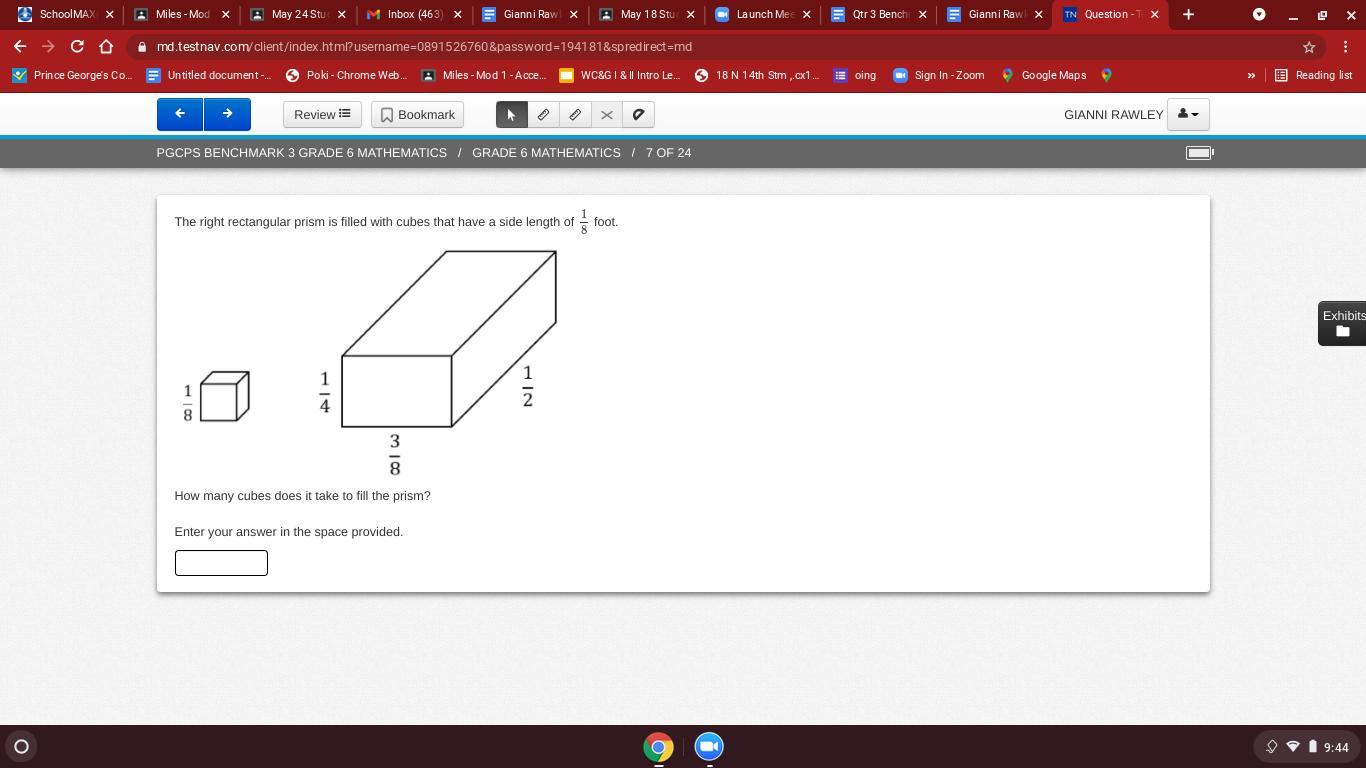The width and height of the screenshot is (1366, 768).
Task: Bookmark this question
Action: click(x=418, y=114)
